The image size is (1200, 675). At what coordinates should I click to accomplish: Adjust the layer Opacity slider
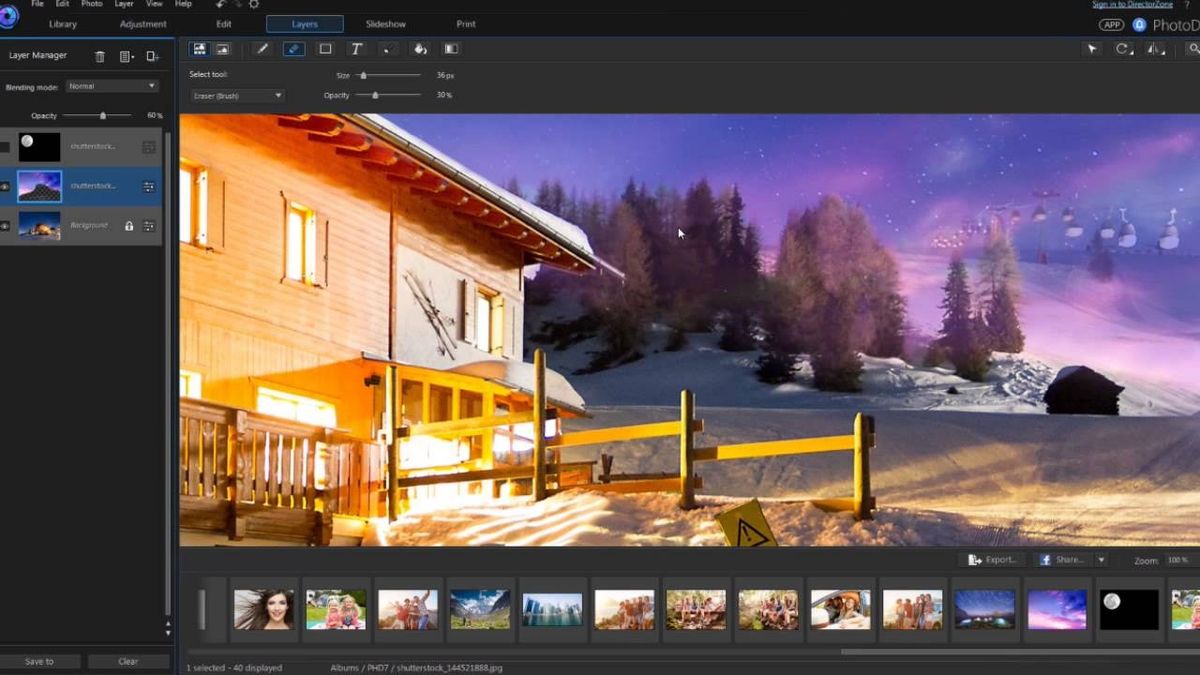point(103,115)
